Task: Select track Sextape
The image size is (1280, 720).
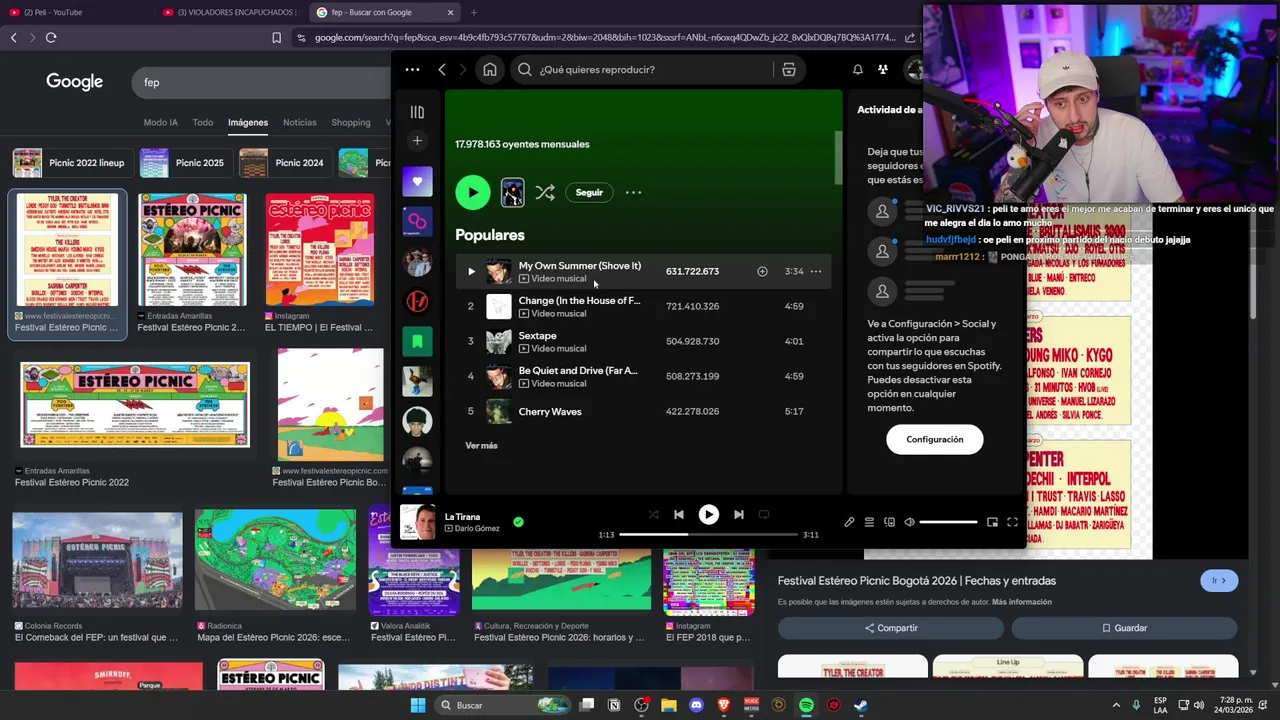Action: (644, 341)
